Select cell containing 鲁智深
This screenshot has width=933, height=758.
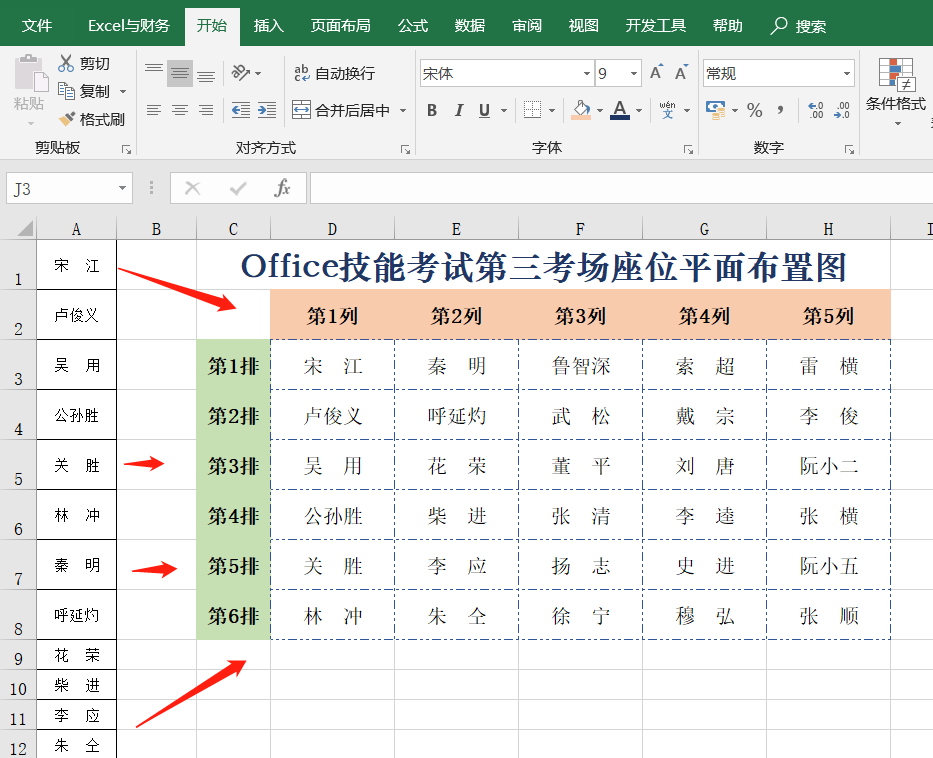pyautogui.click(x=581, y=365)
